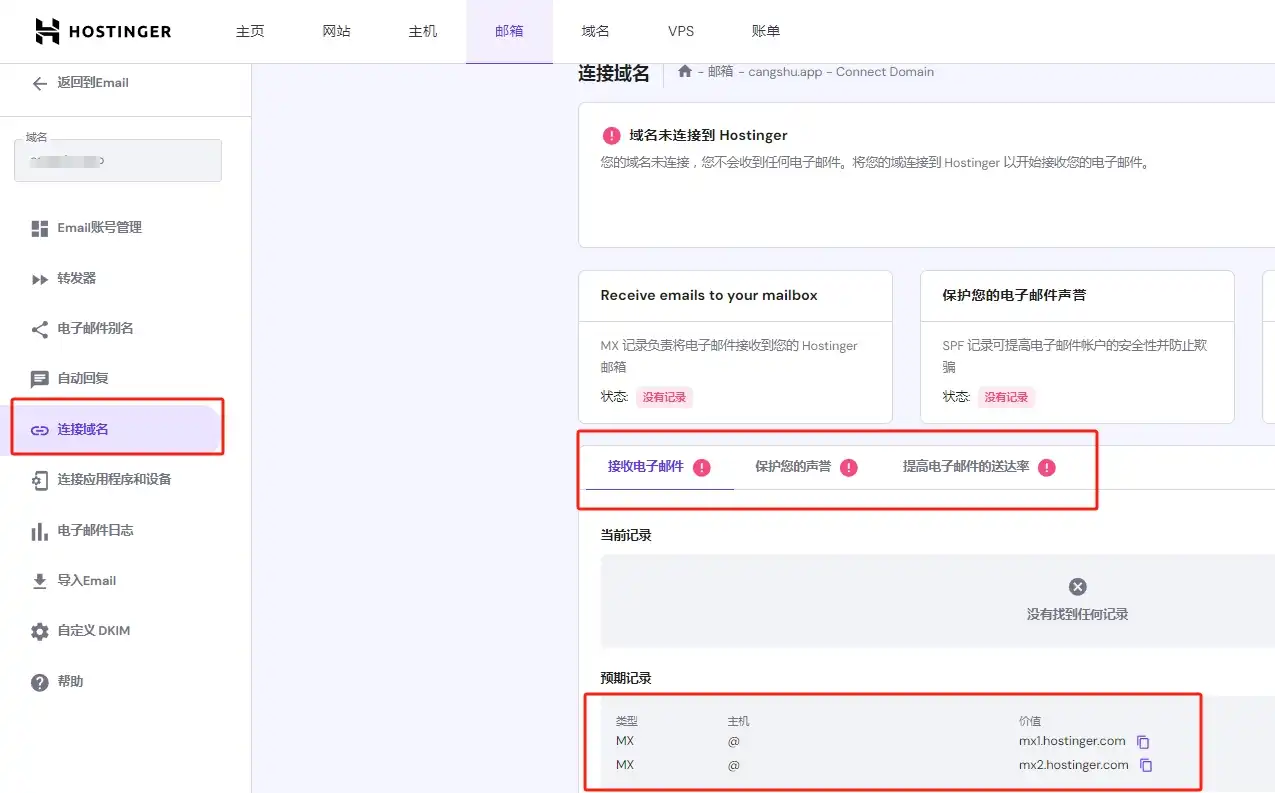
Task: Switch to the 提高电子邮件的送达率 tab
Action: coord(966,466)
